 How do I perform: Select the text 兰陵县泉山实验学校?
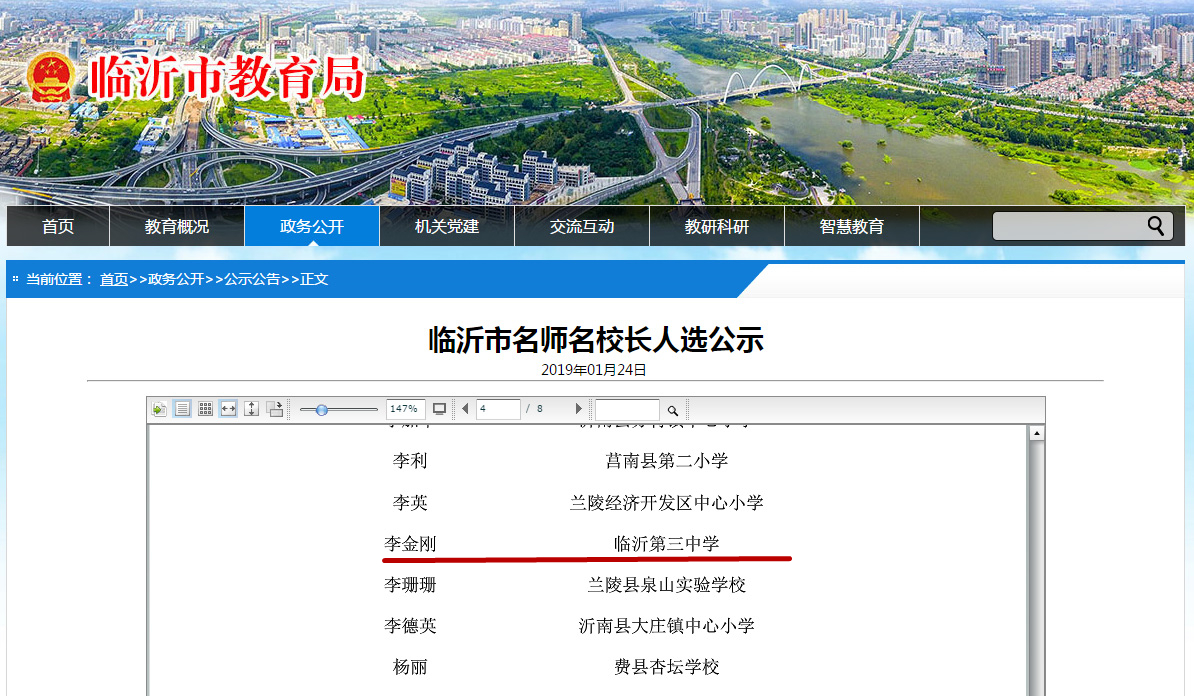[666, 585]
